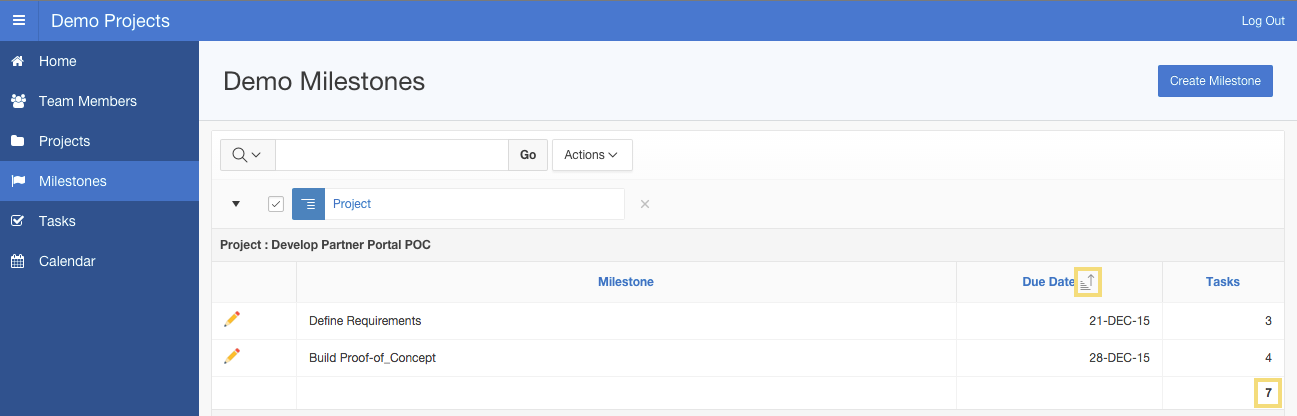Sort by the Milestone column header
Viewport: 1297px width, 416px height.
click(x=625, y=282)
